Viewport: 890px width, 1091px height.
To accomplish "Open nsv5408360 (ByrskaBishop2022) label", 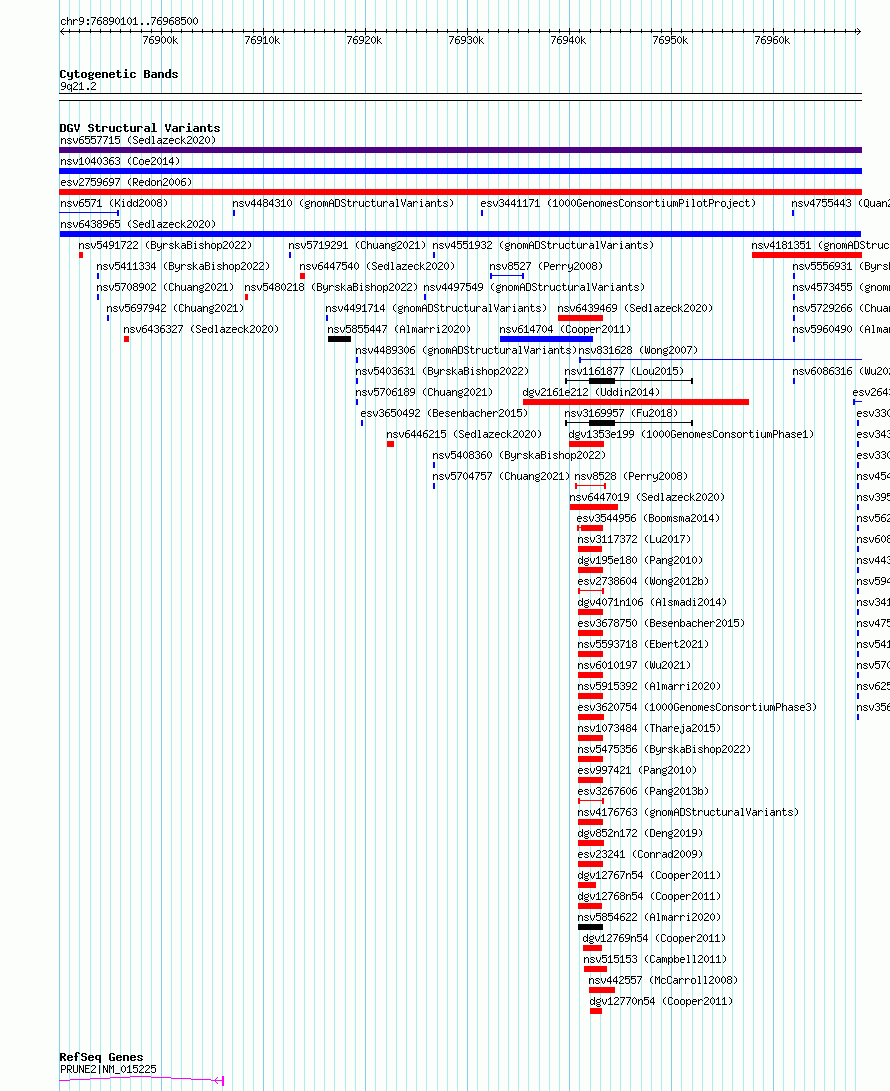I will click(520, 455).
